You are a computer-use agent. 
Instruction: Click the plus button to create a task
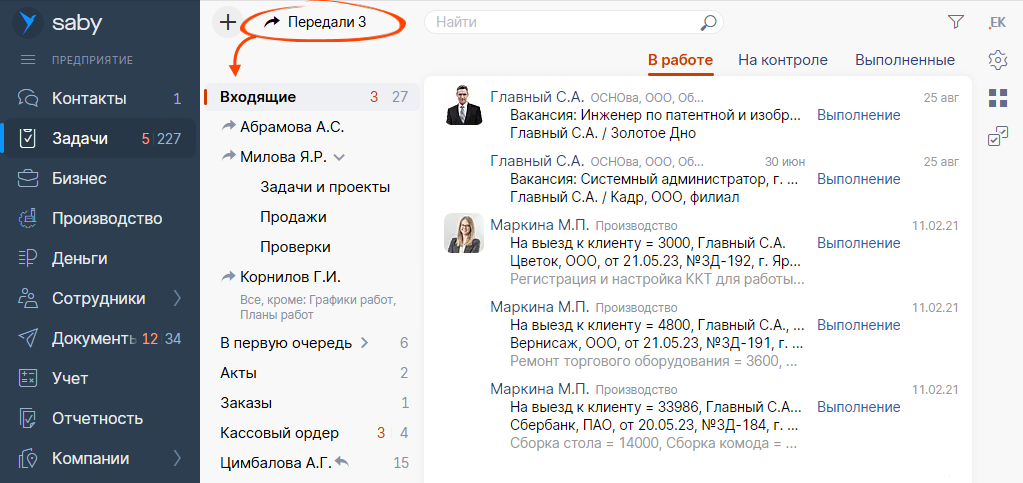(x=227, y=22)
